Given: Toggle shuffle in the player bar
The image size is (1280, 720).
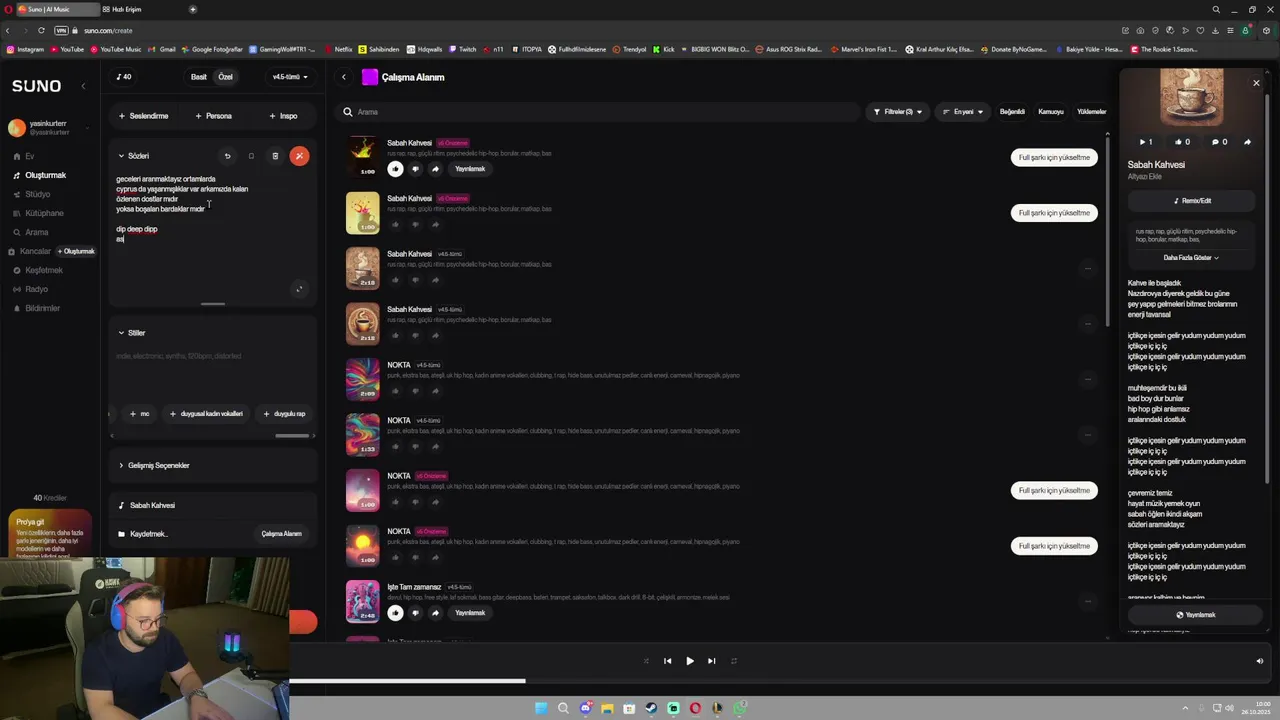Looking at the screenshot, I should pyautogui.click(x=645, y=661).
